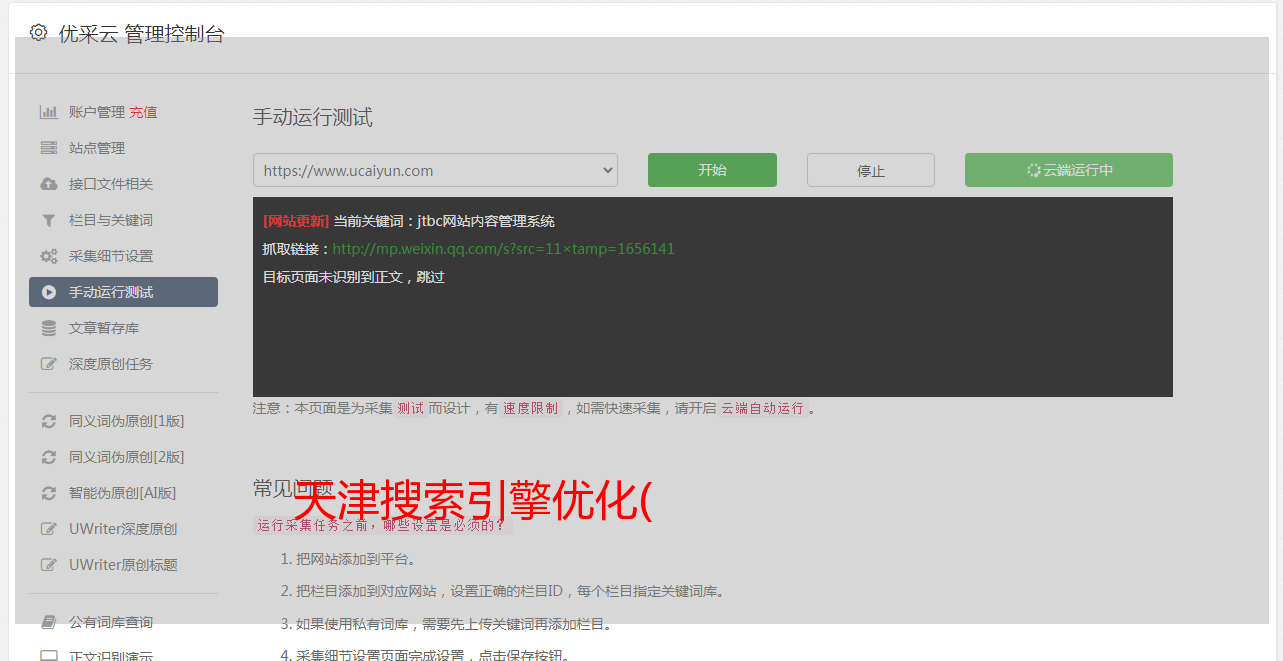Click the log line 目标页面未识别到正文，跳过
1283x661 pixels.
(354, 277)
